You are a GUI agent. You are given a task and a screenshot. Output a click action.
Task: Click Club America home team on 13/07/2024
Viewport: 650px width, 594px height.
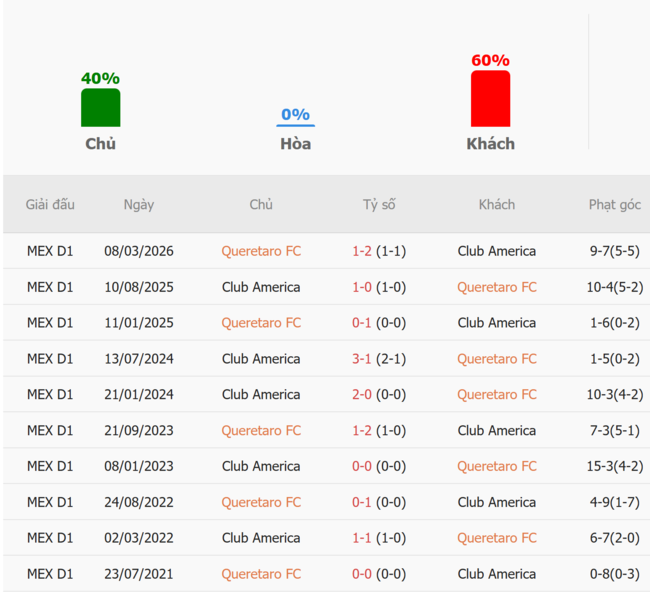click(x=261, y=359)
